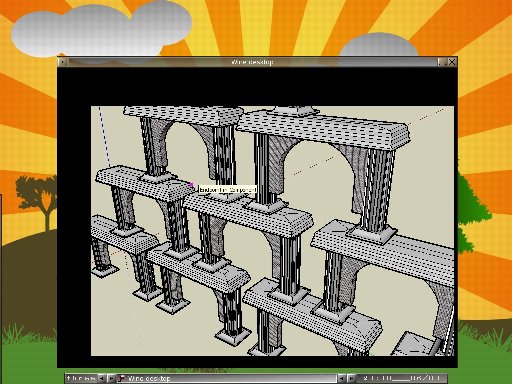Click previous-window arrow beside the clock
Screen dimensions: 512x384
[342, 378]
